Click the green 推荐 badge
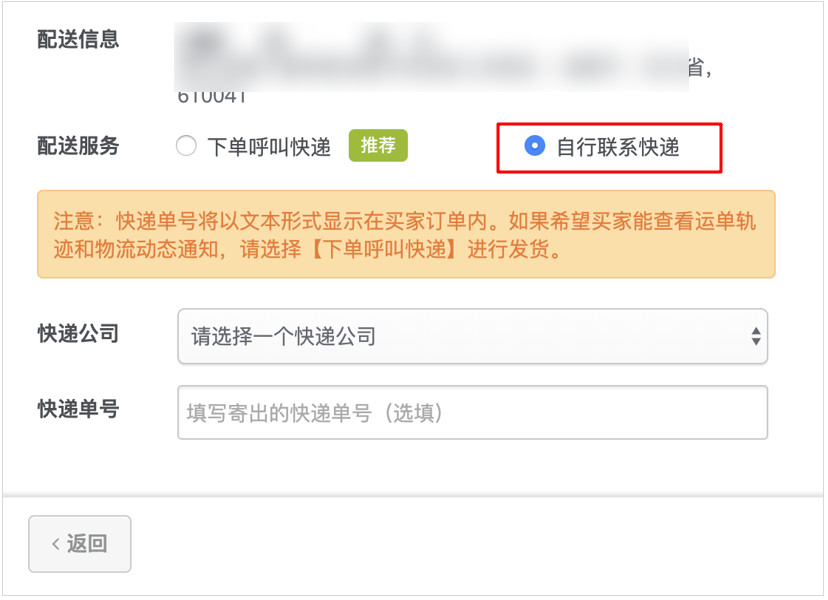The height and width of the screenshot is (600, 828). 377,146
